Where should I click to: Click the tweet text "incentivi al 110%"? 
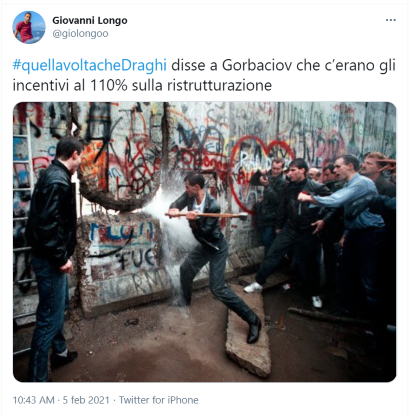(70, 85)
